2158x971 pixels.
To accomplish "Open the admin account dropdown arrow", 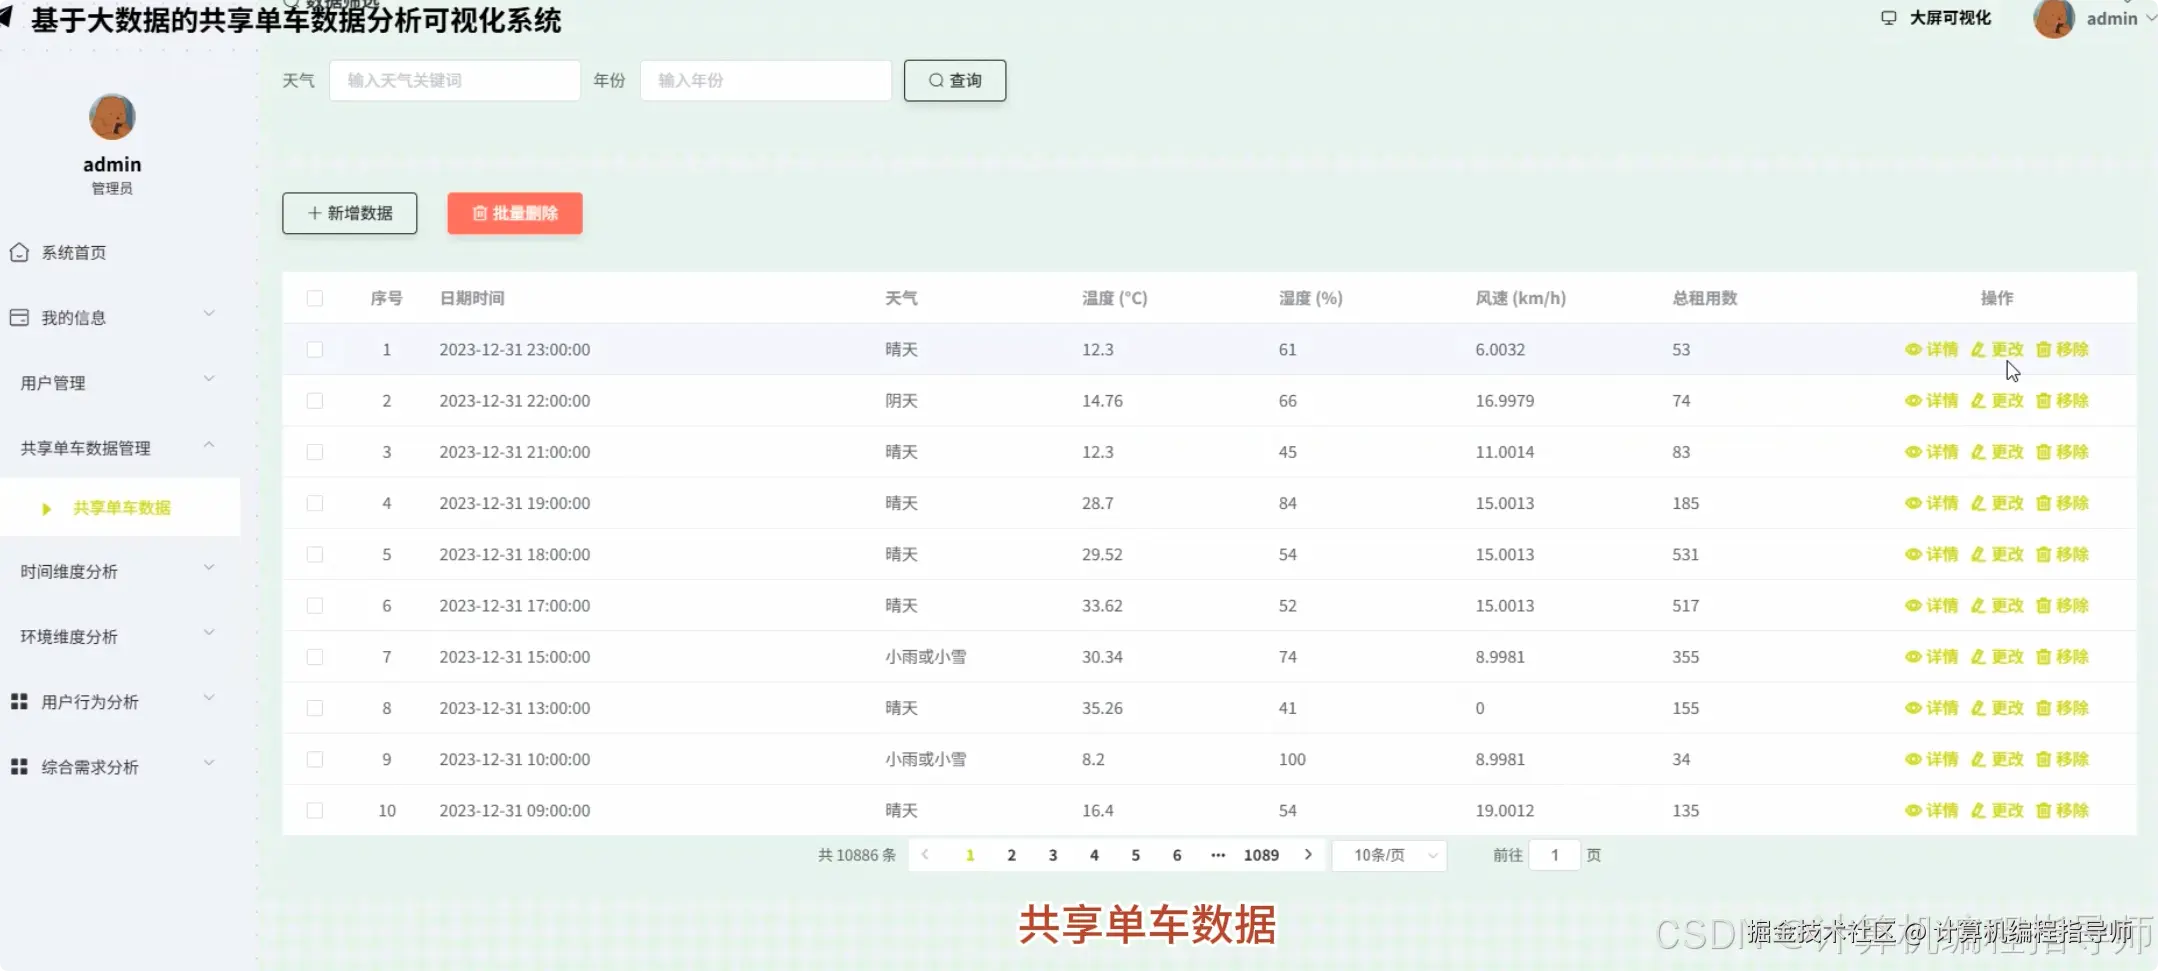I will [x=2151, y=18].
